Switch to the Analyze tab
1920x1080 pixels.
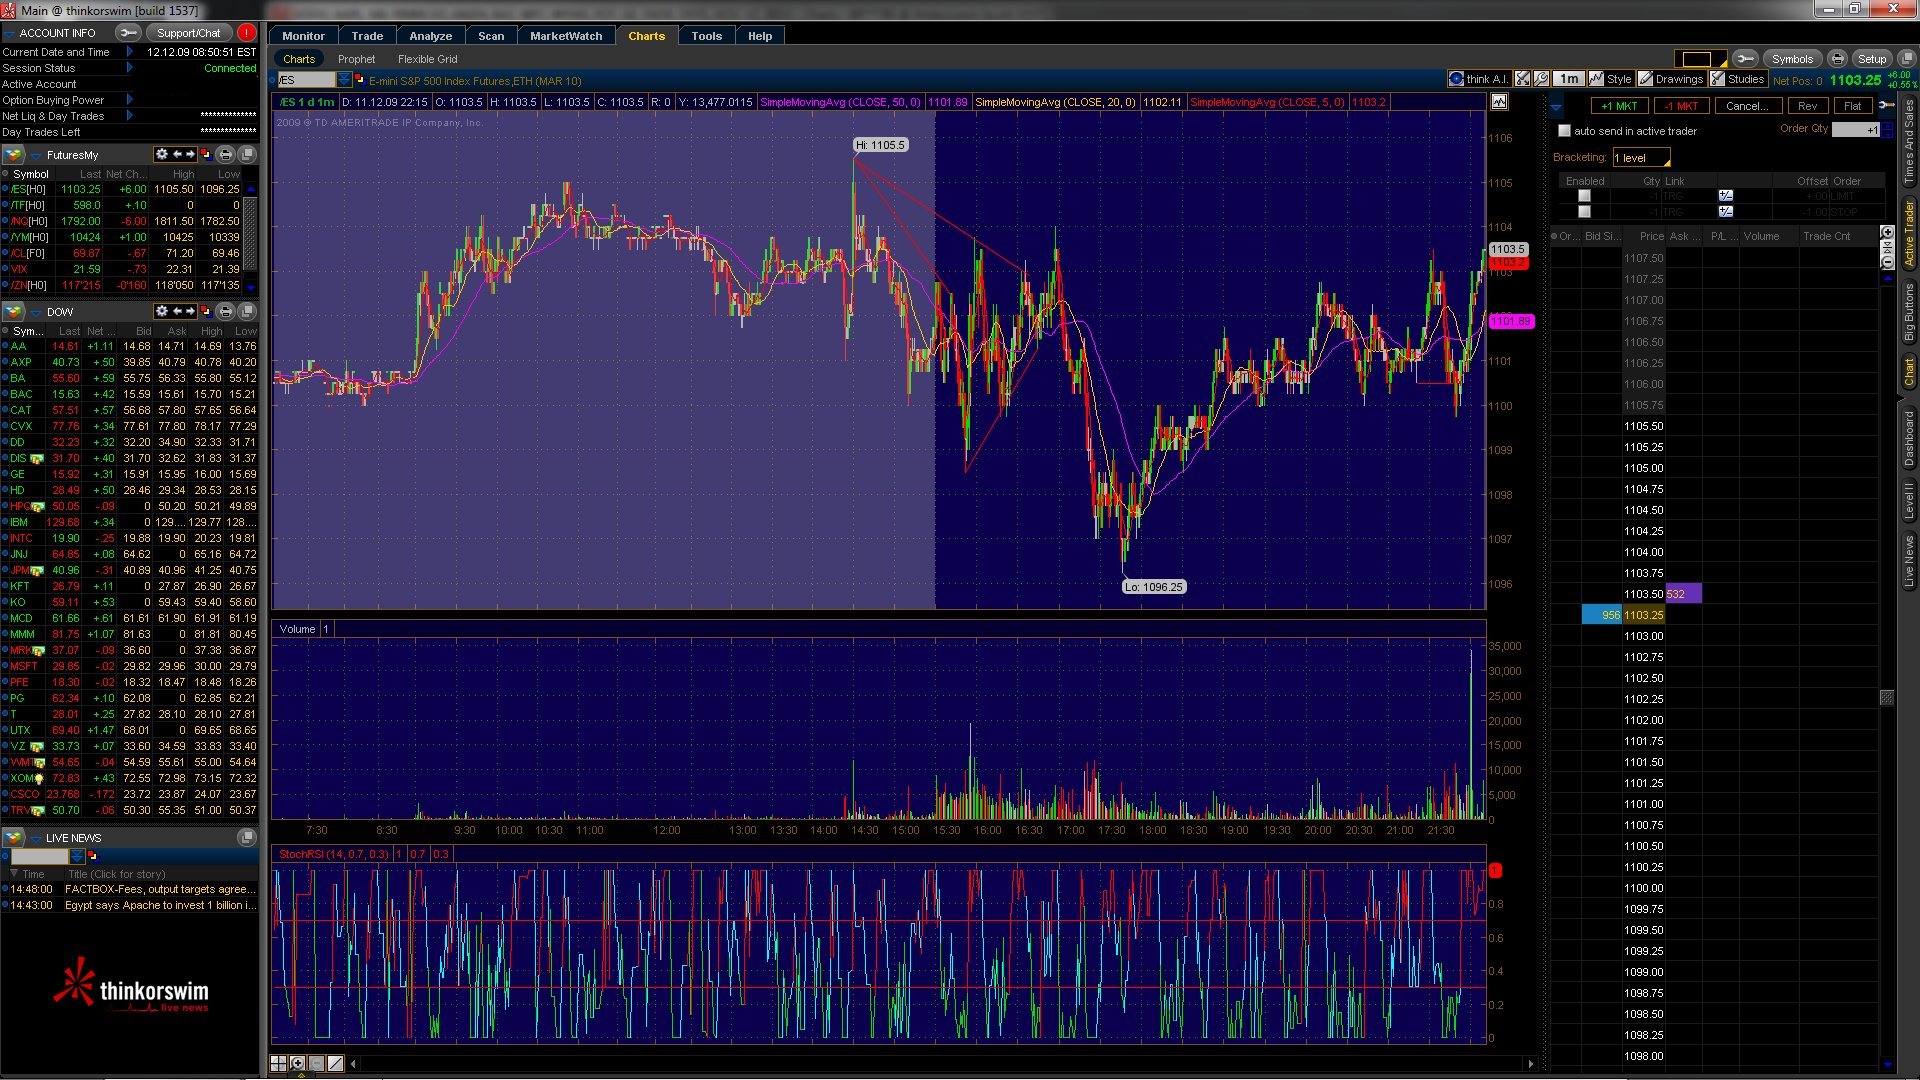click(x=430, y=36)
